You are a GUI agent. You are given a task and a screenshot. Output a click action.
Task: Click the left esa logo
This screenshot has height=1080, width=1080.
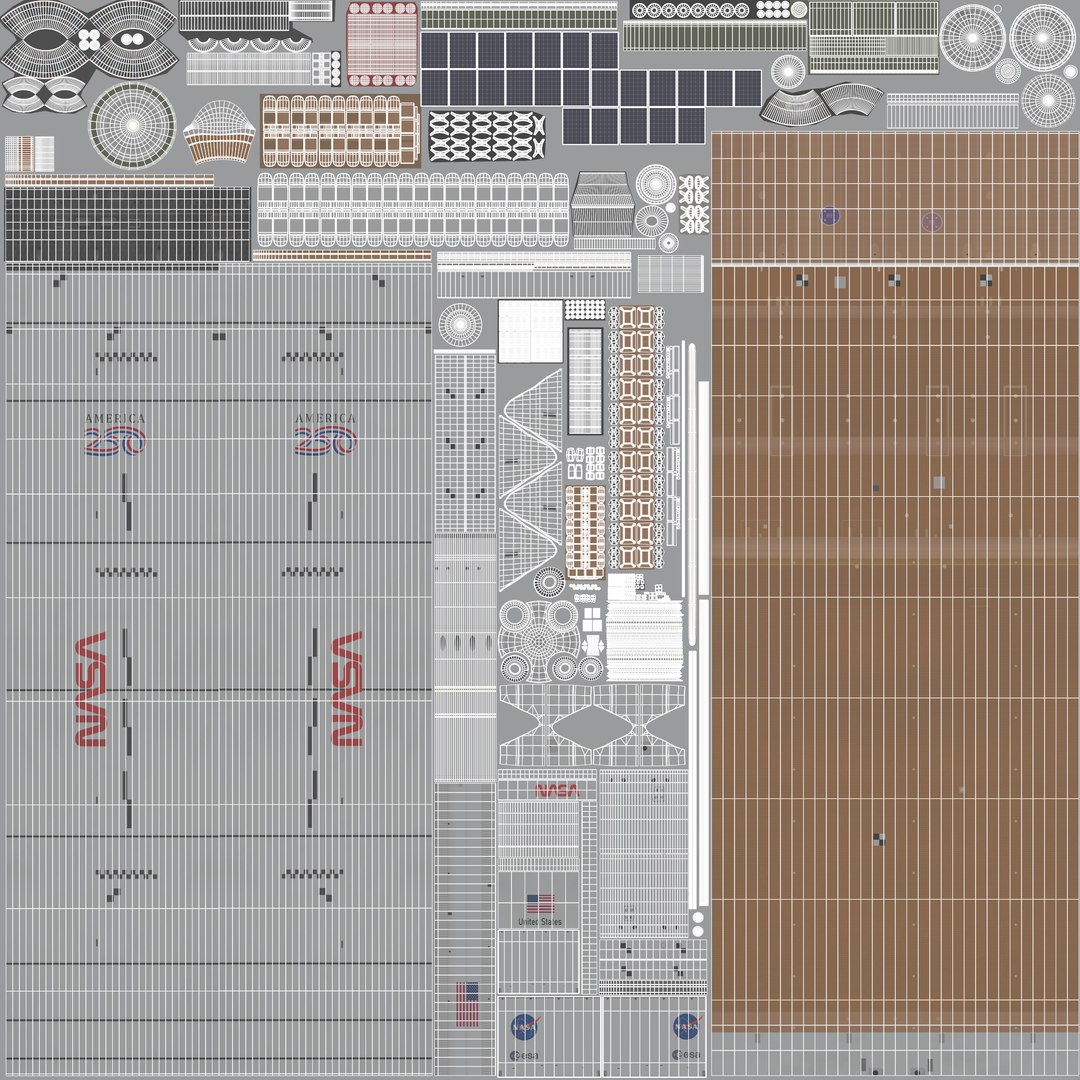click(x=525, y=1055)
